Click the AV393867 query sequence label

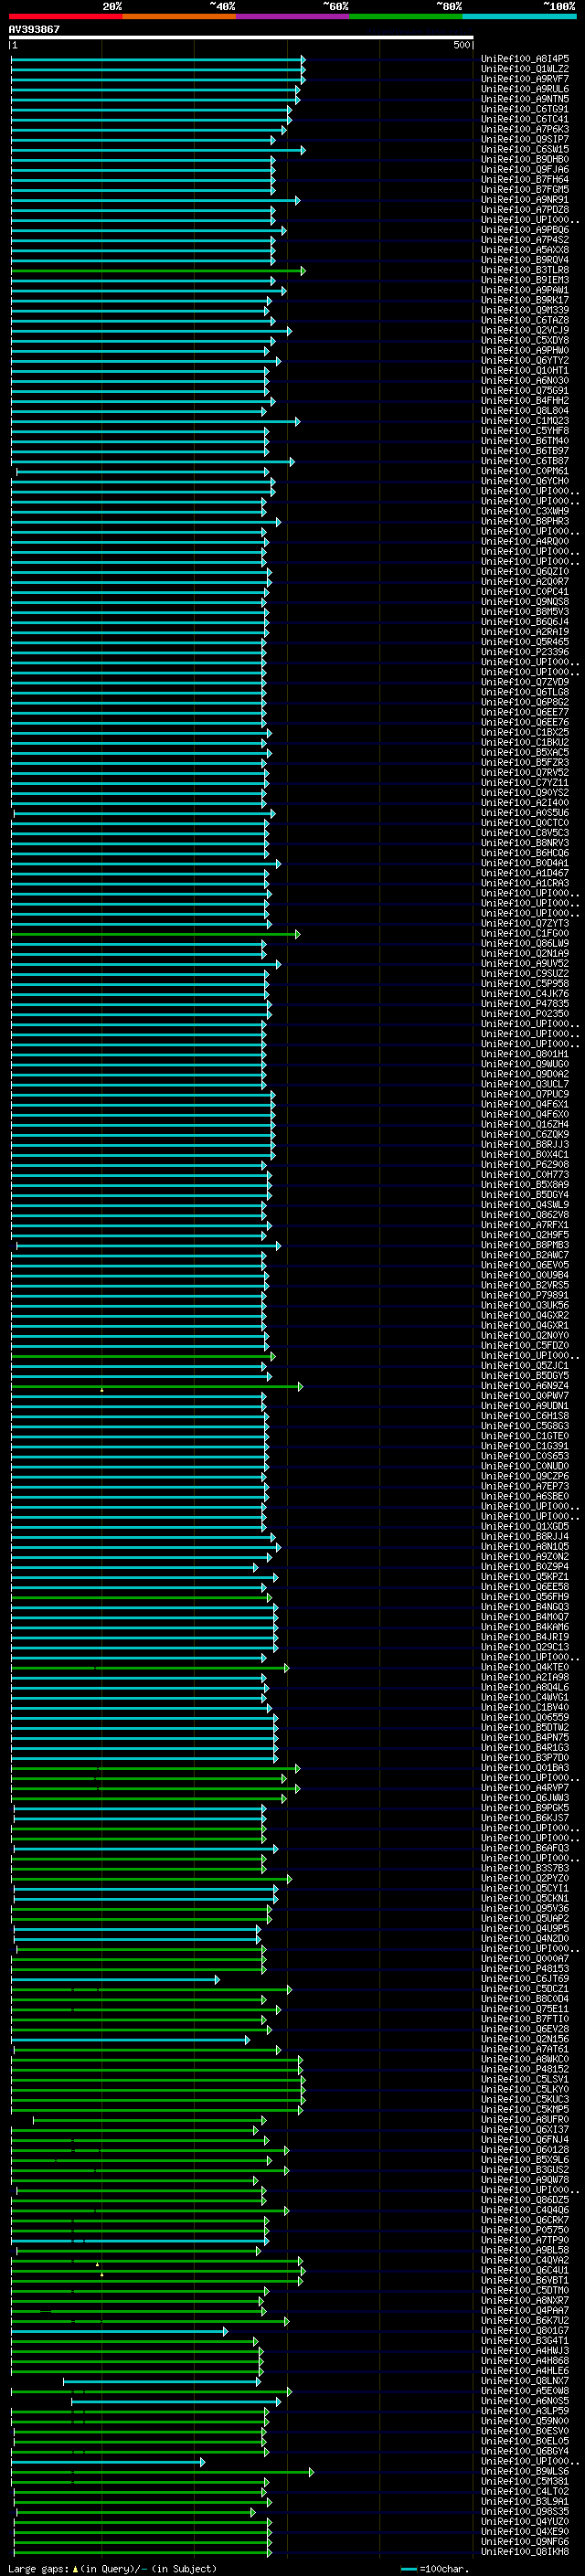(34, 29)
